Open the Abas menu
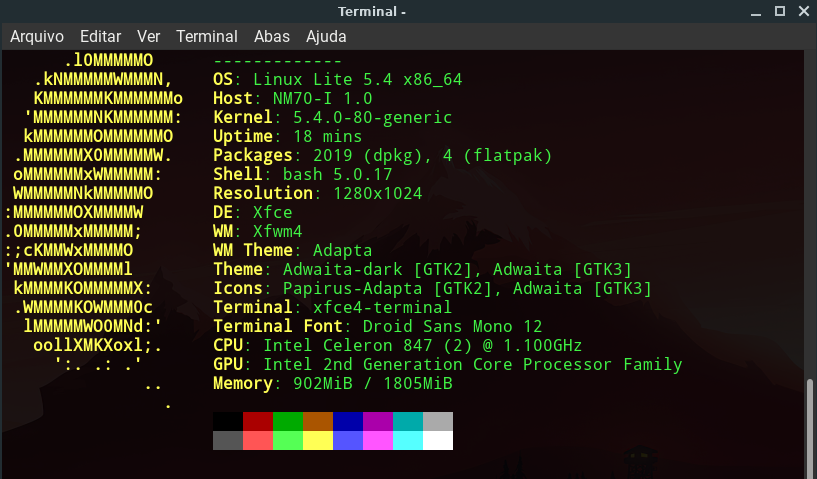 [271, 36]
